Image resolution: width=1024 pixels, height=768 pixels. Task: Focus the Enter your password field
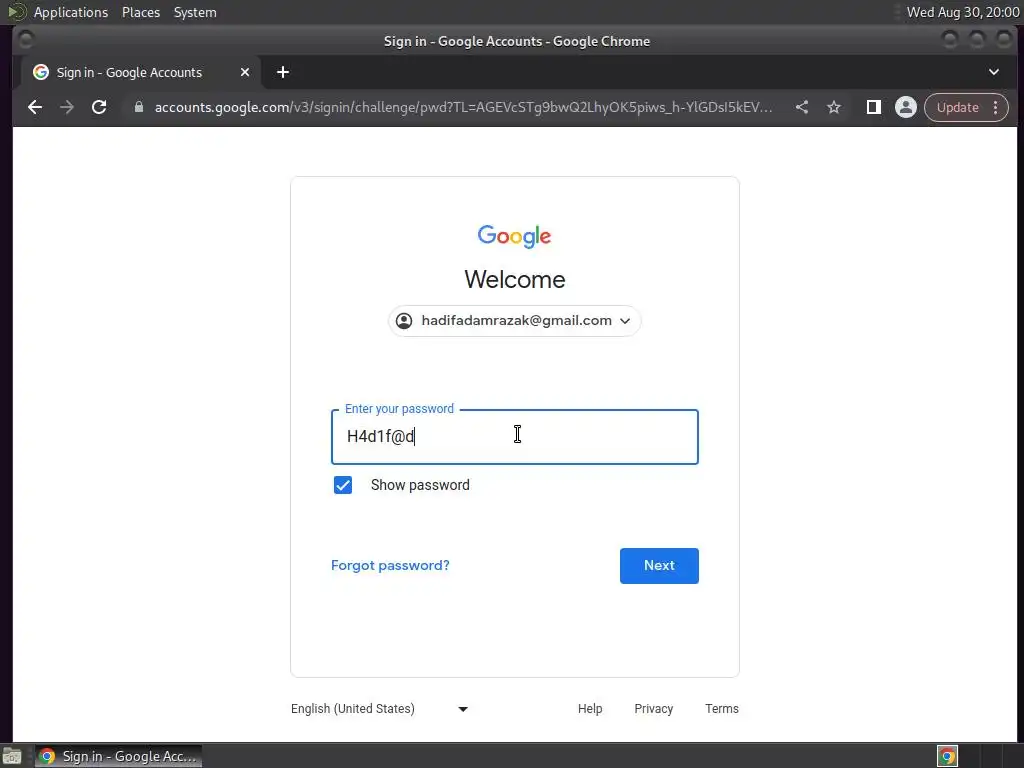(x=515, y=437)
